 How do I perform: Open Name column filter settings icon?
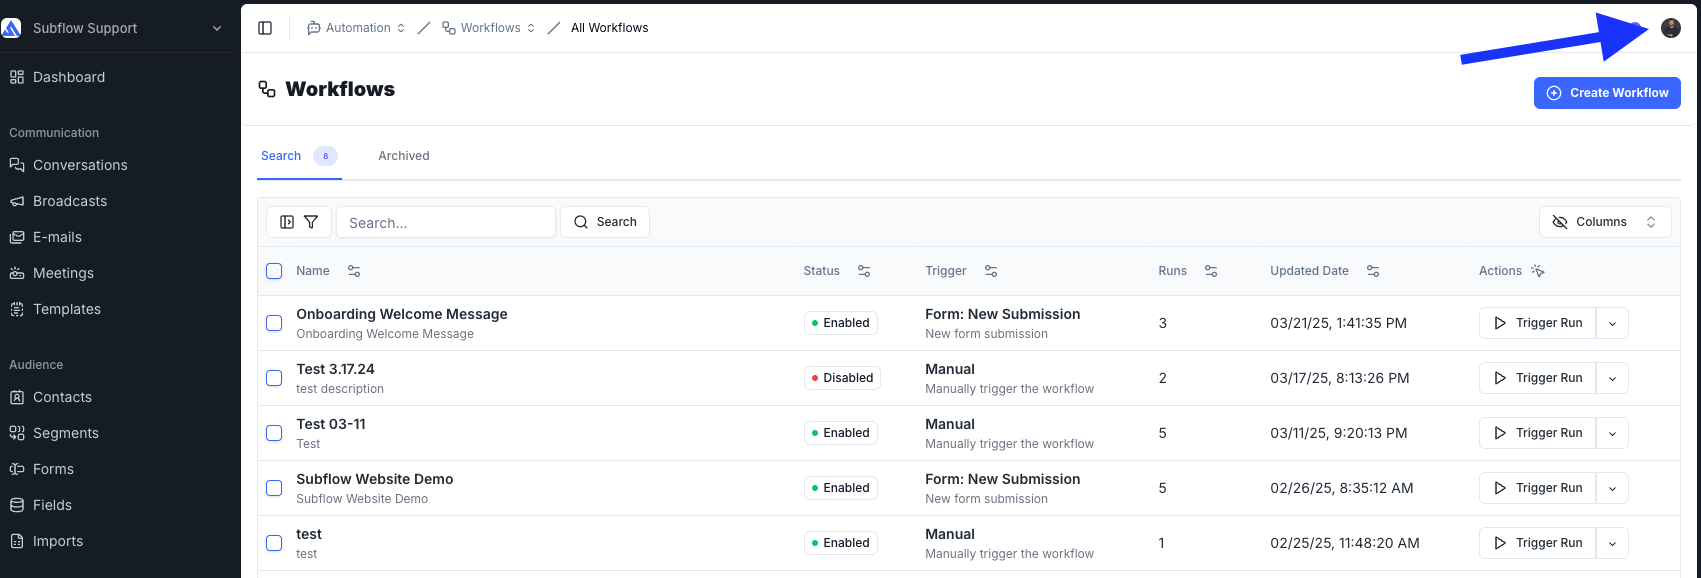(354, 271)
